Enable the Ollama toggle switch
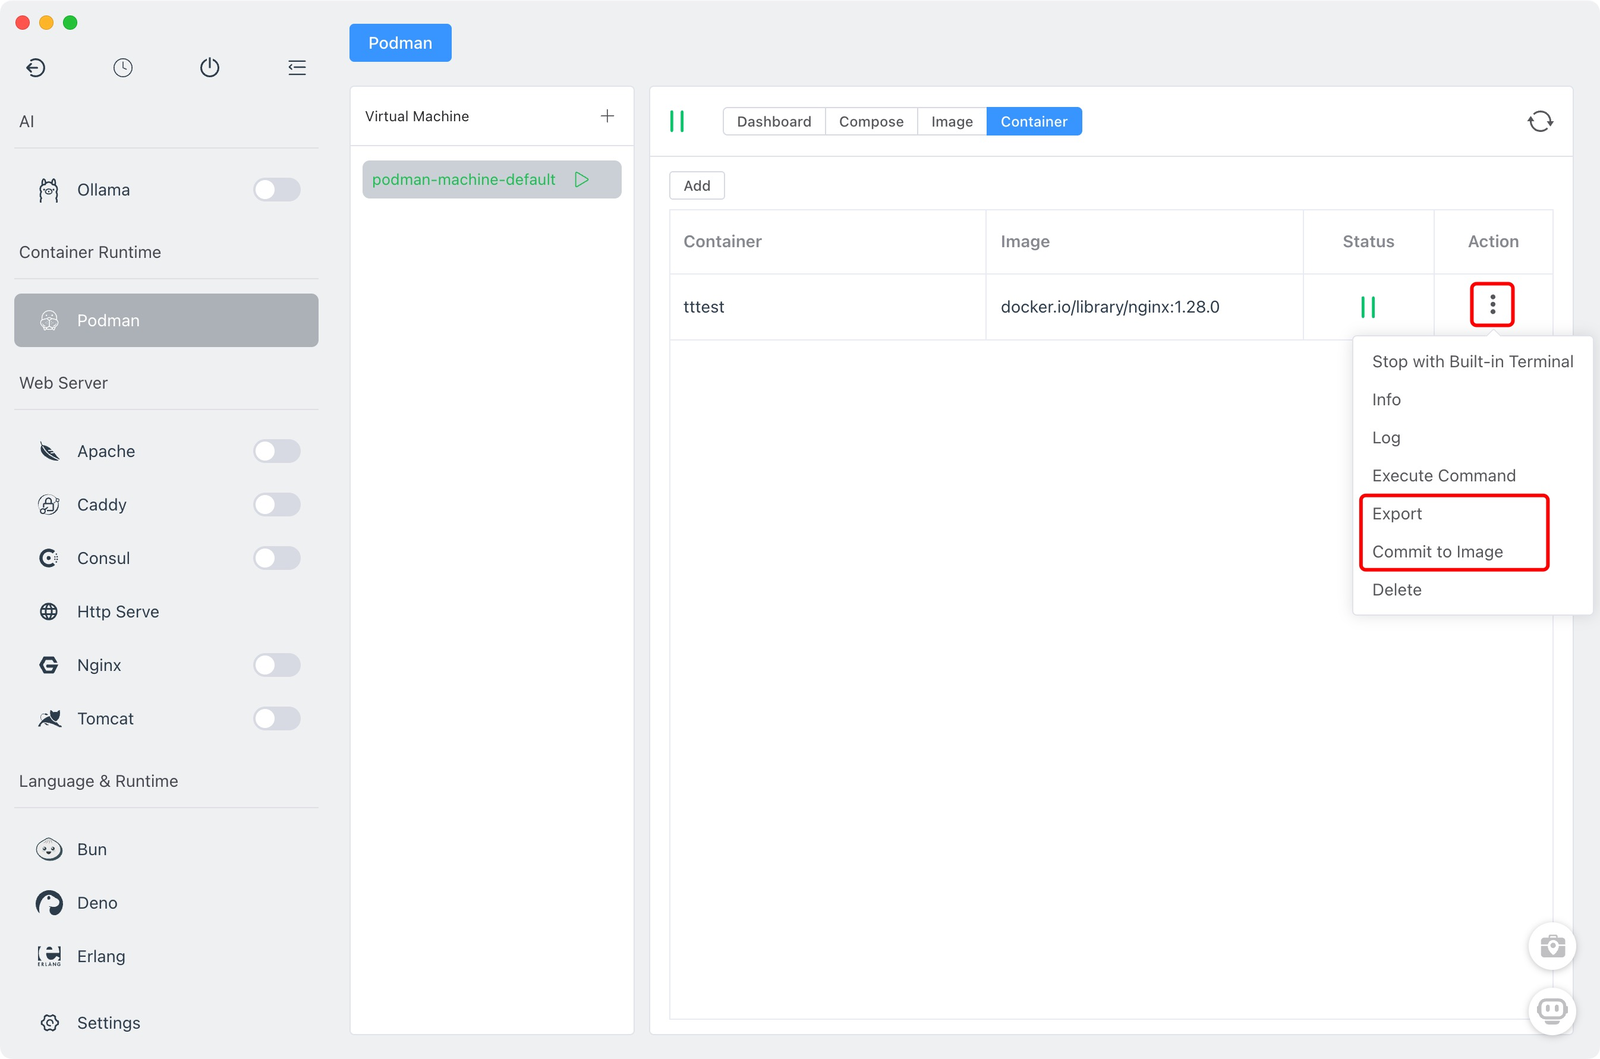This screenshot has width=1600, height=1059. tap(277, 190)
